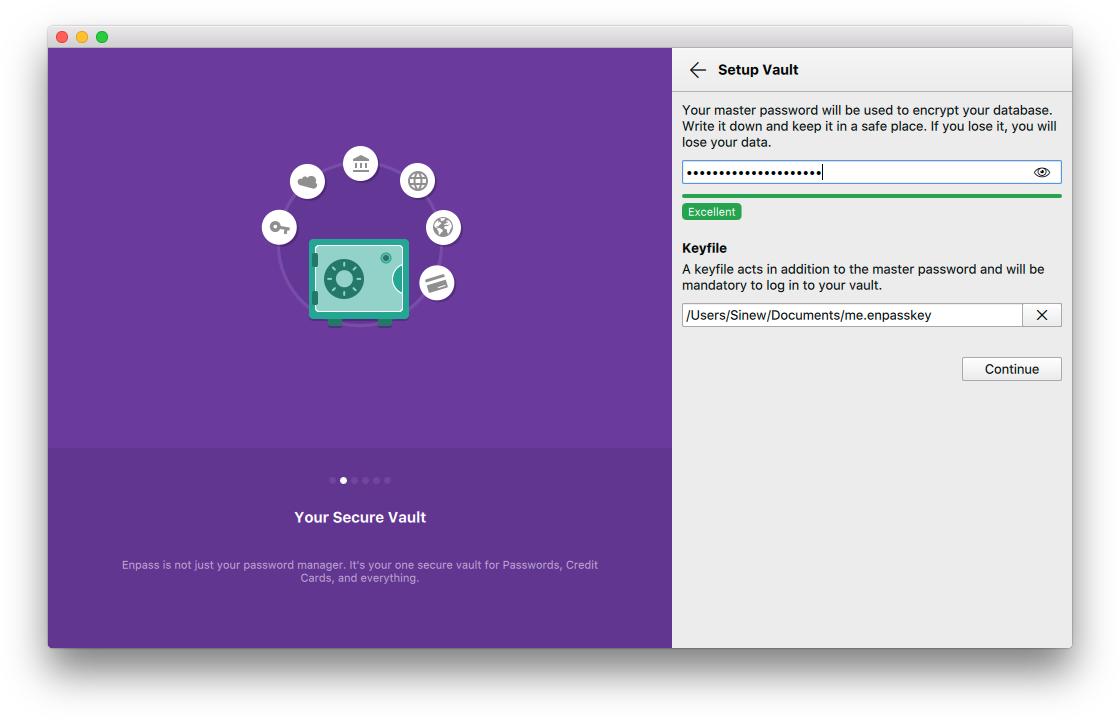1120x722 pixels.
Task: Close the window with the red button
Action: [x=62, y=37]
